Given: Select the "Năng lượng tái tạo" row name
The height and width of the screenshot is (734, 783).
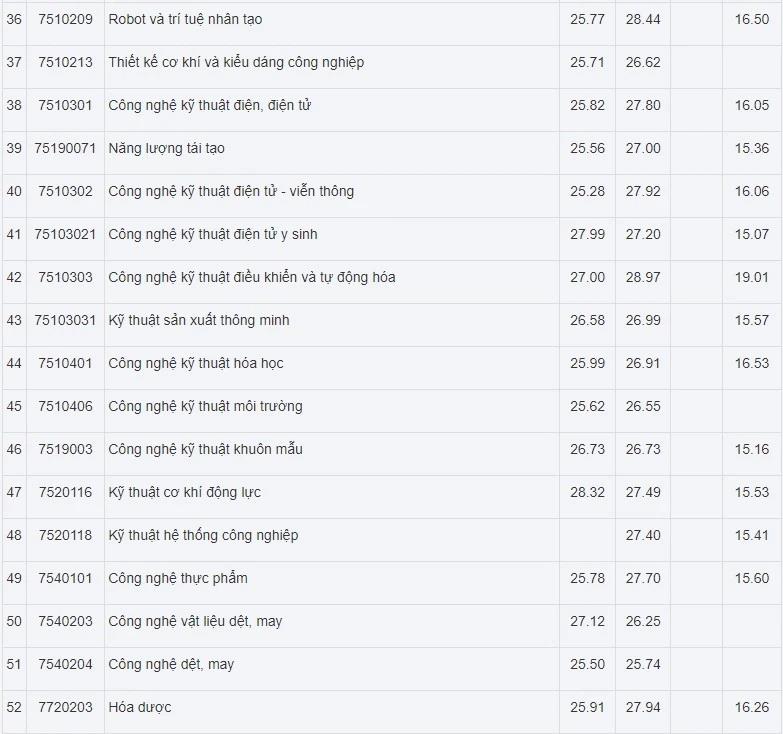Looking at the screenshot, I should pyautogui.click(x=166, y=148).
